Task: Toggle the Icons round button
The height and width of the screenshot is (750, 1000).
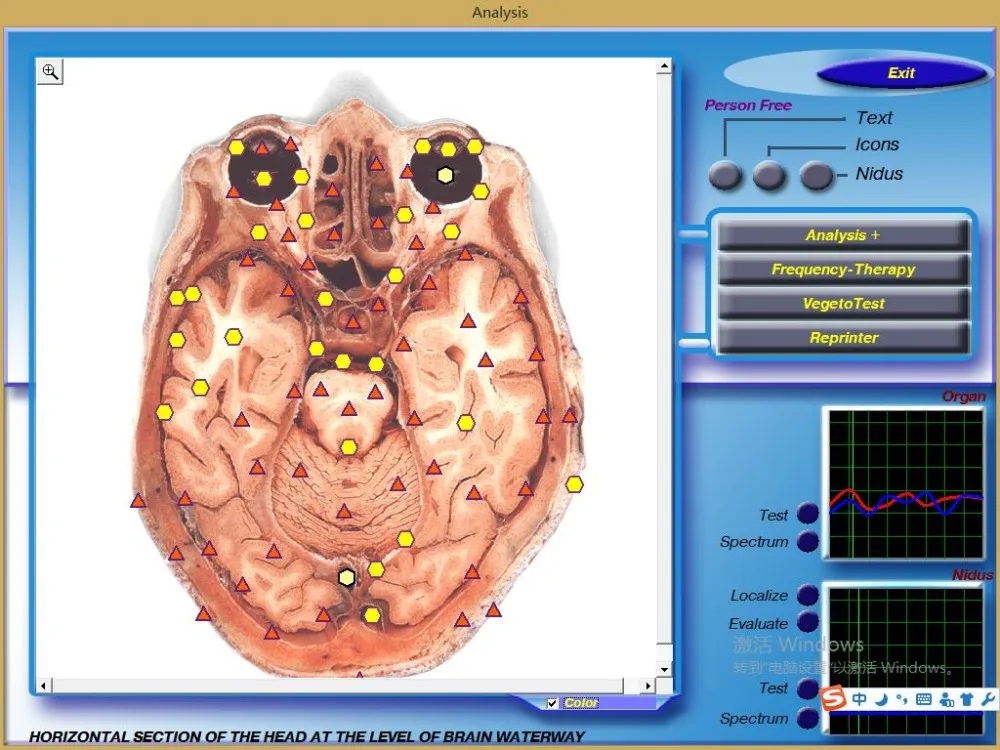Action: (768, 175)
